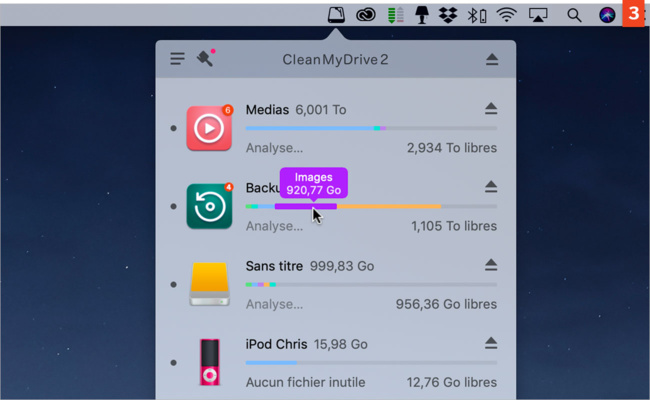Screen dimensions: 650x400
Task: Click the Medias storage usage bar
Action: [x=371, y=128]
